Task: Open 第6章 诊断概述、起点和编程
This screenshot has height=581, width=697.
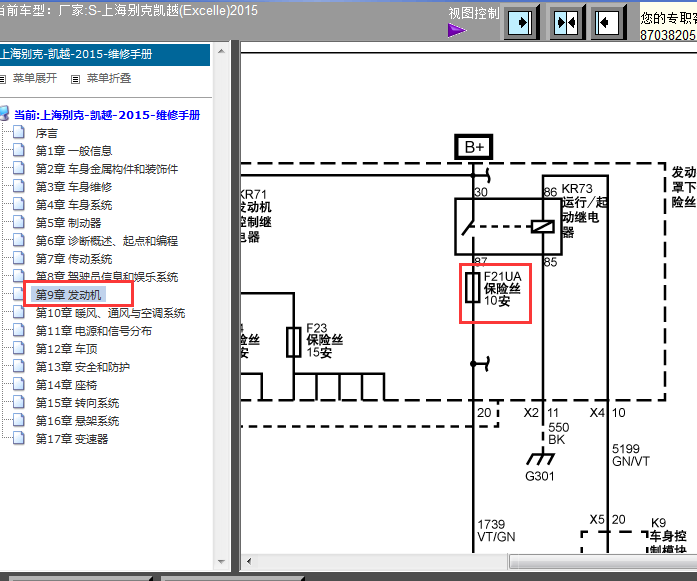Action: click(x=107, y=241)
